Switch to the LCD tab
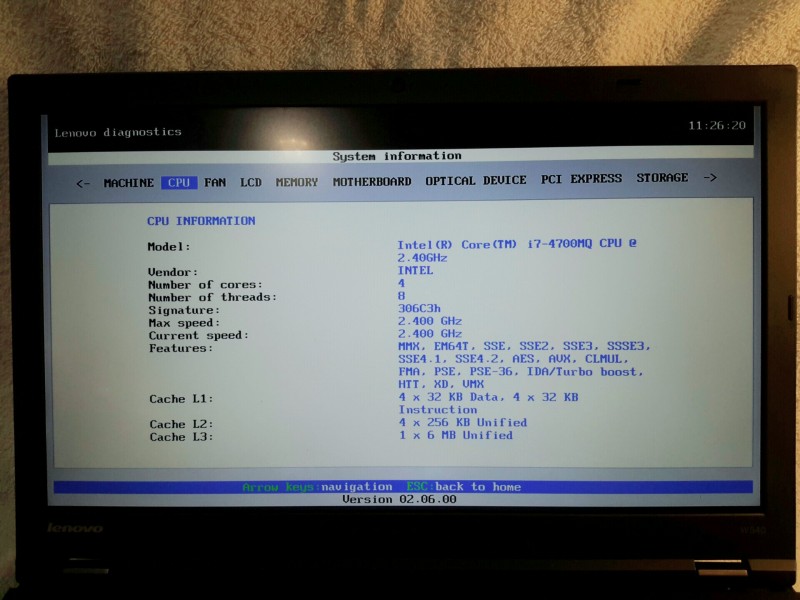 (251, 182)
